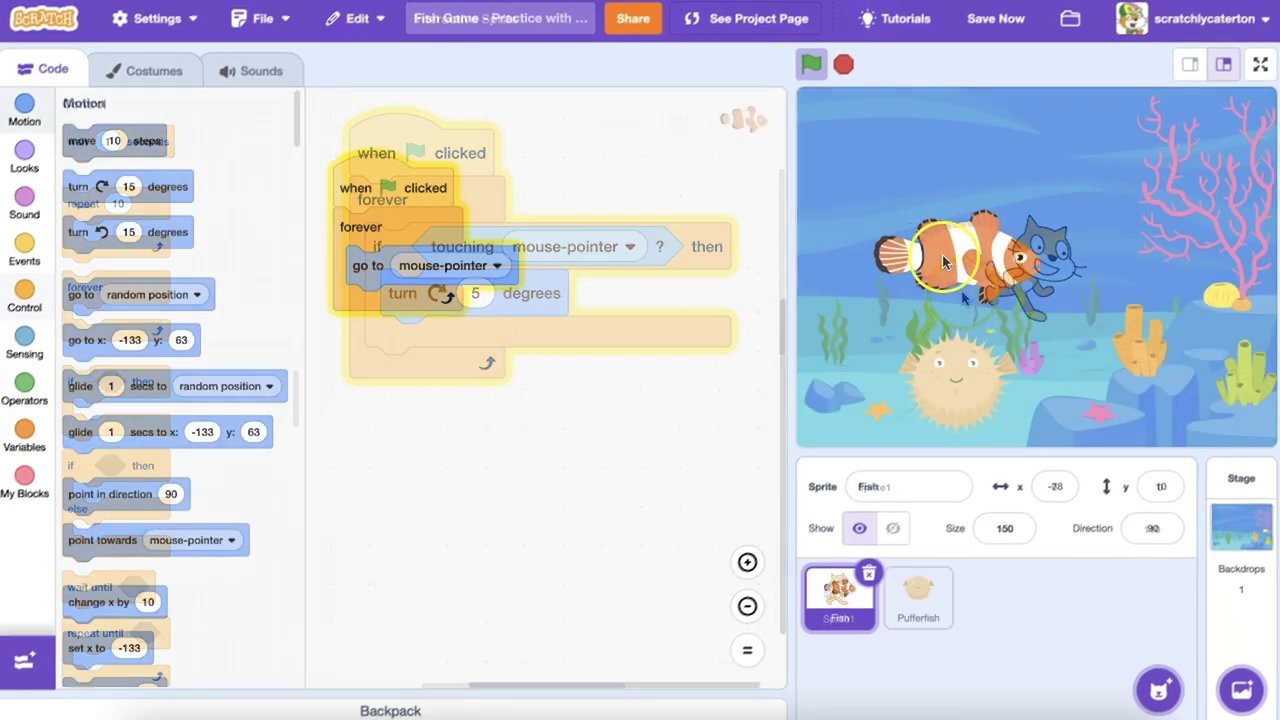Image resolution: width=1280 pixels, height=720 pixels.
Task: Switch to the Costumes tab
Action: click(145, 71)
